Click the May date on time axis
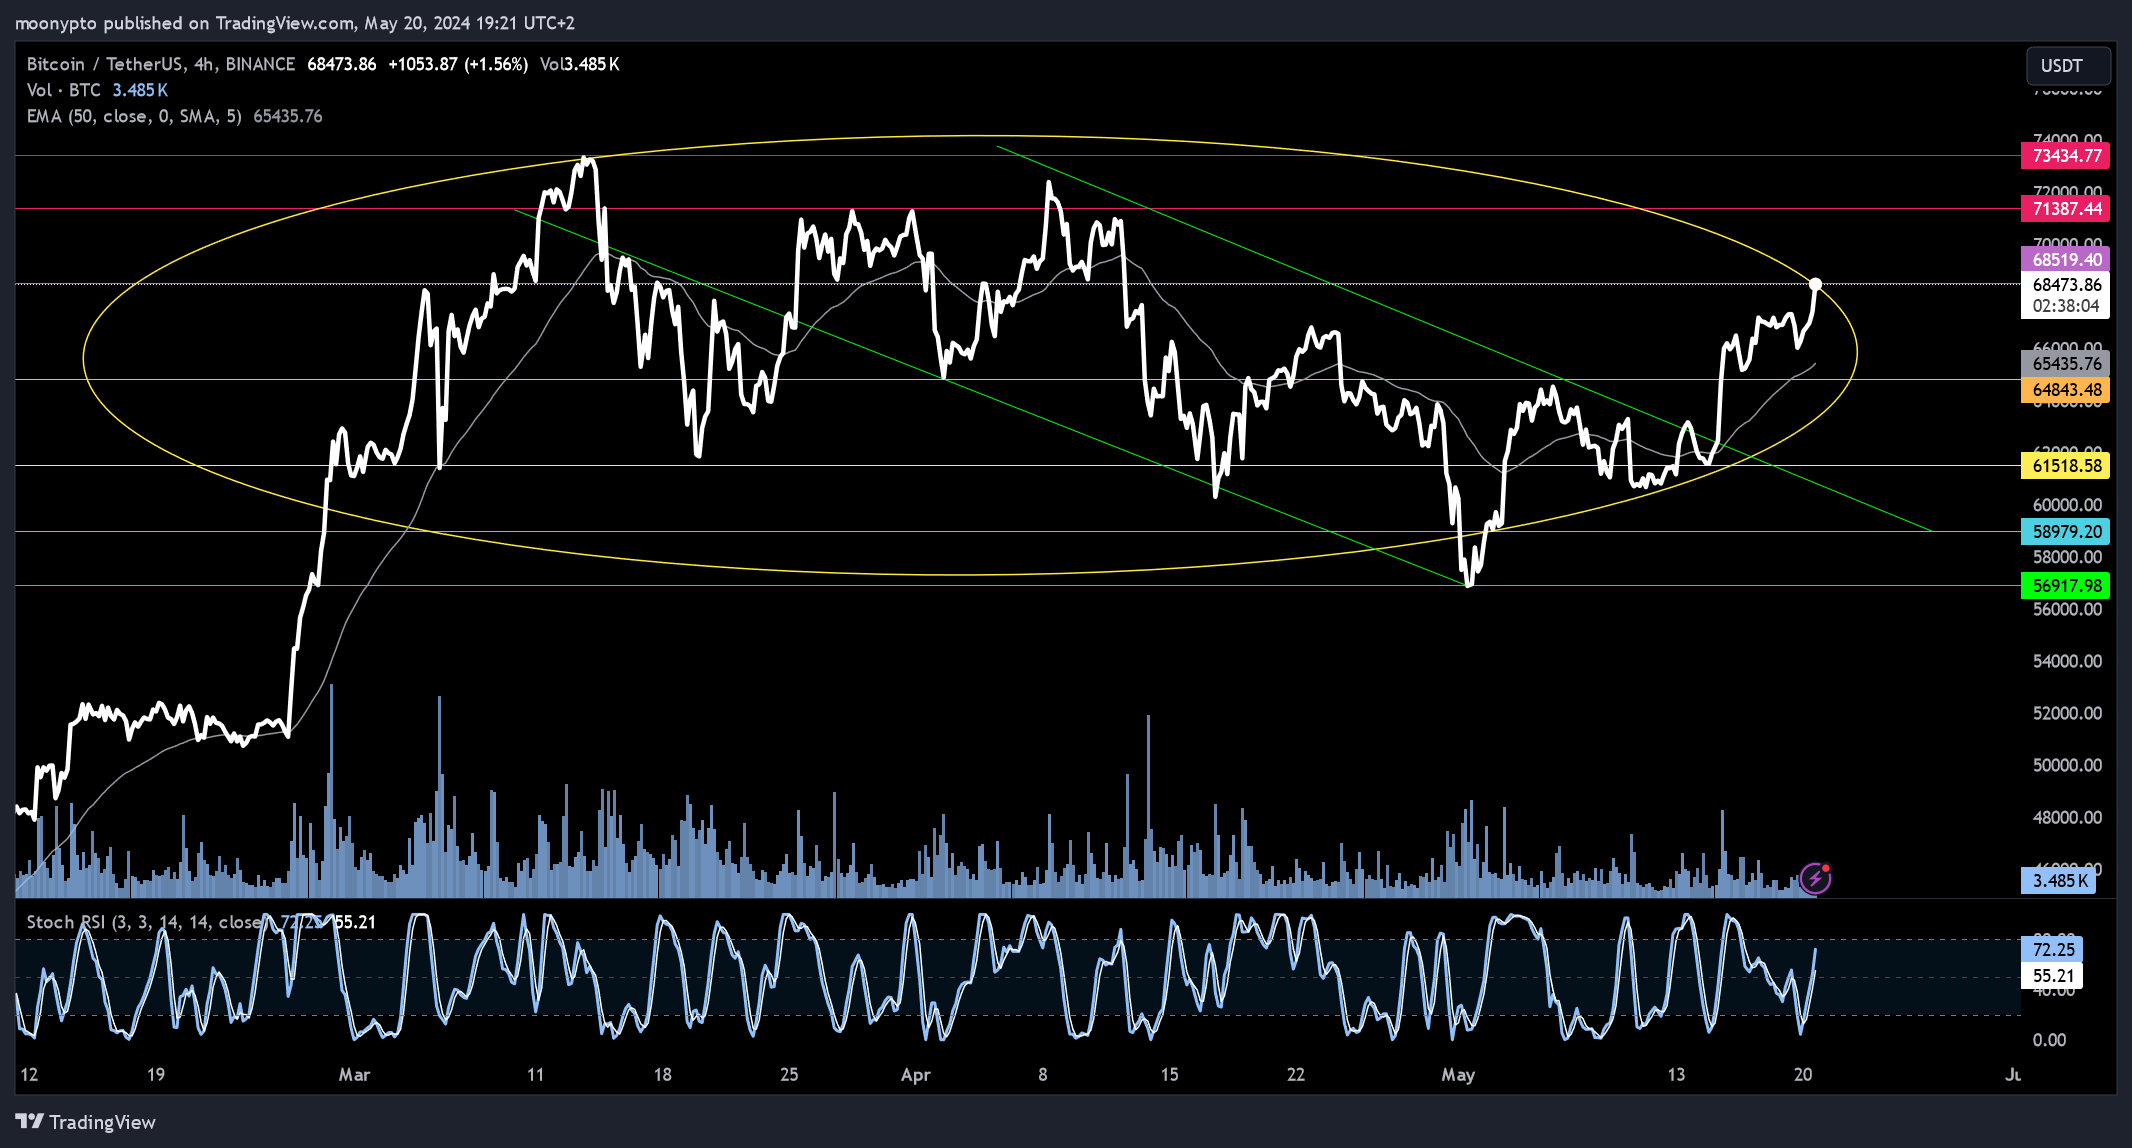The height and width of the screenshot is (1148, 2132). coord(1457,1074)
